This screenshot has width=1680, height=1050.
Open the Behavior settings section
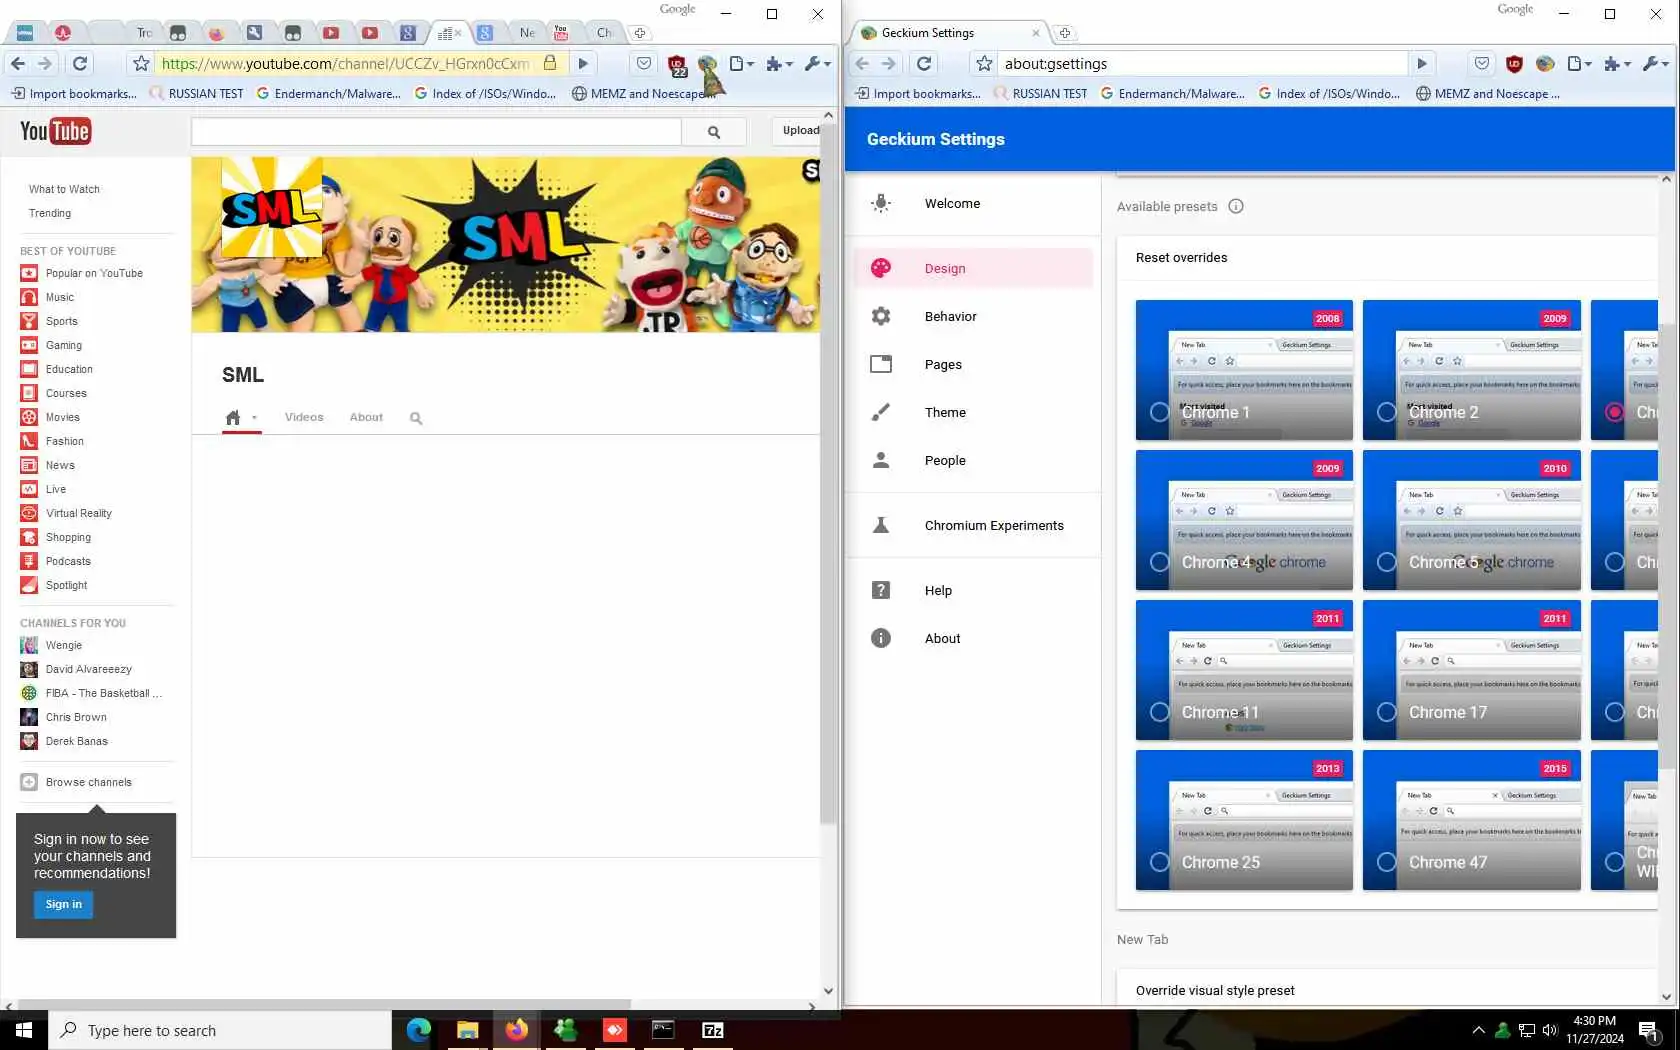point(973,316)
